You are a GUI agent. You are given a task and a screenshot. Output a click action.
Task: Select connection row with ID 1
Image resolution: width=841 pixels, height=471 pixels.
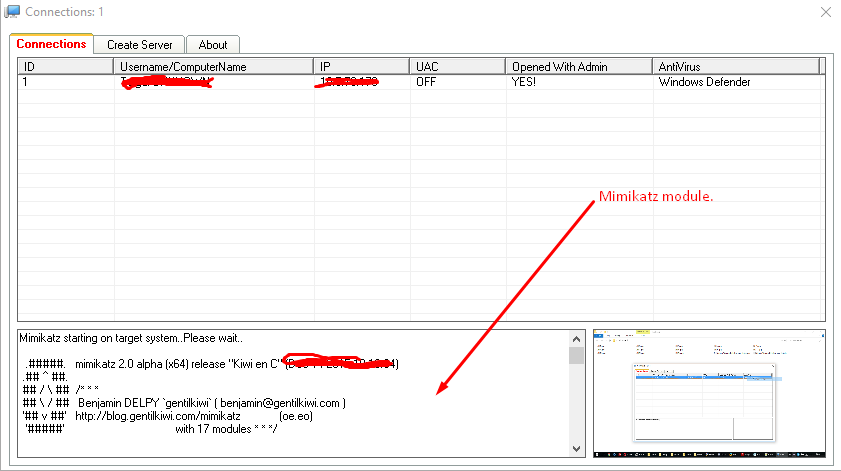pyautogui.click(x=421, y=82)
